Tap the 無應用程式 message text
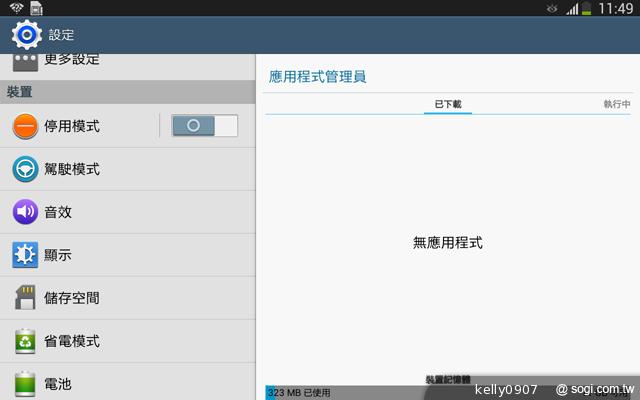 tap(448, 242)
